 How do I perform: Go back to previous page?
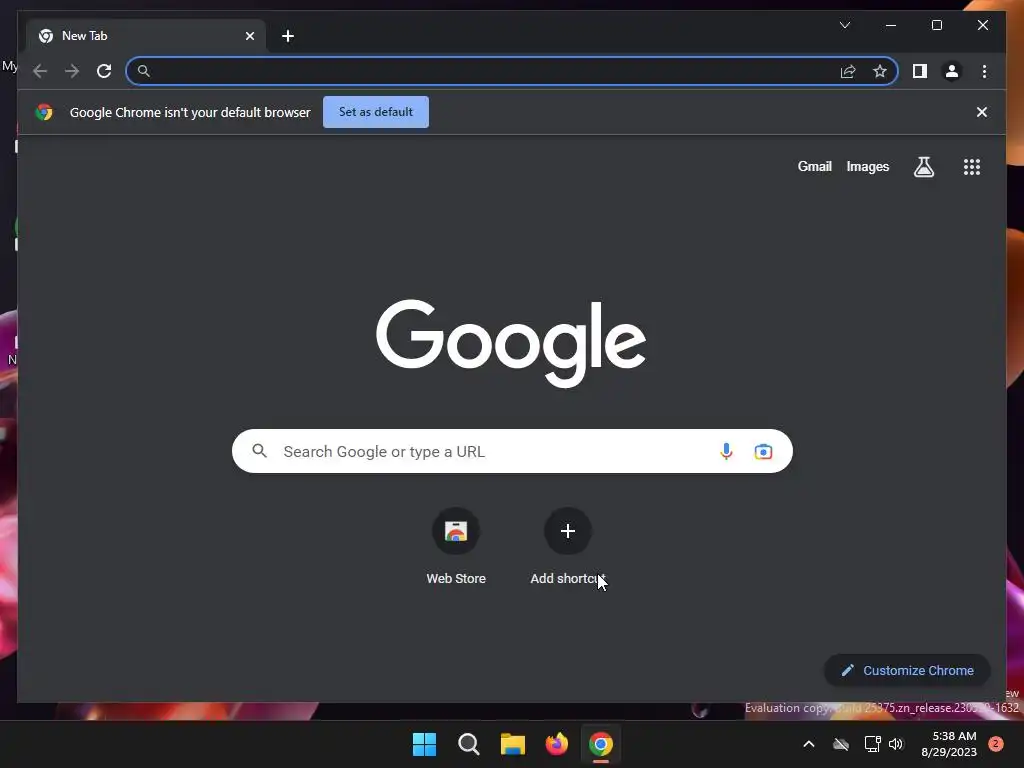tap(40, 71)
